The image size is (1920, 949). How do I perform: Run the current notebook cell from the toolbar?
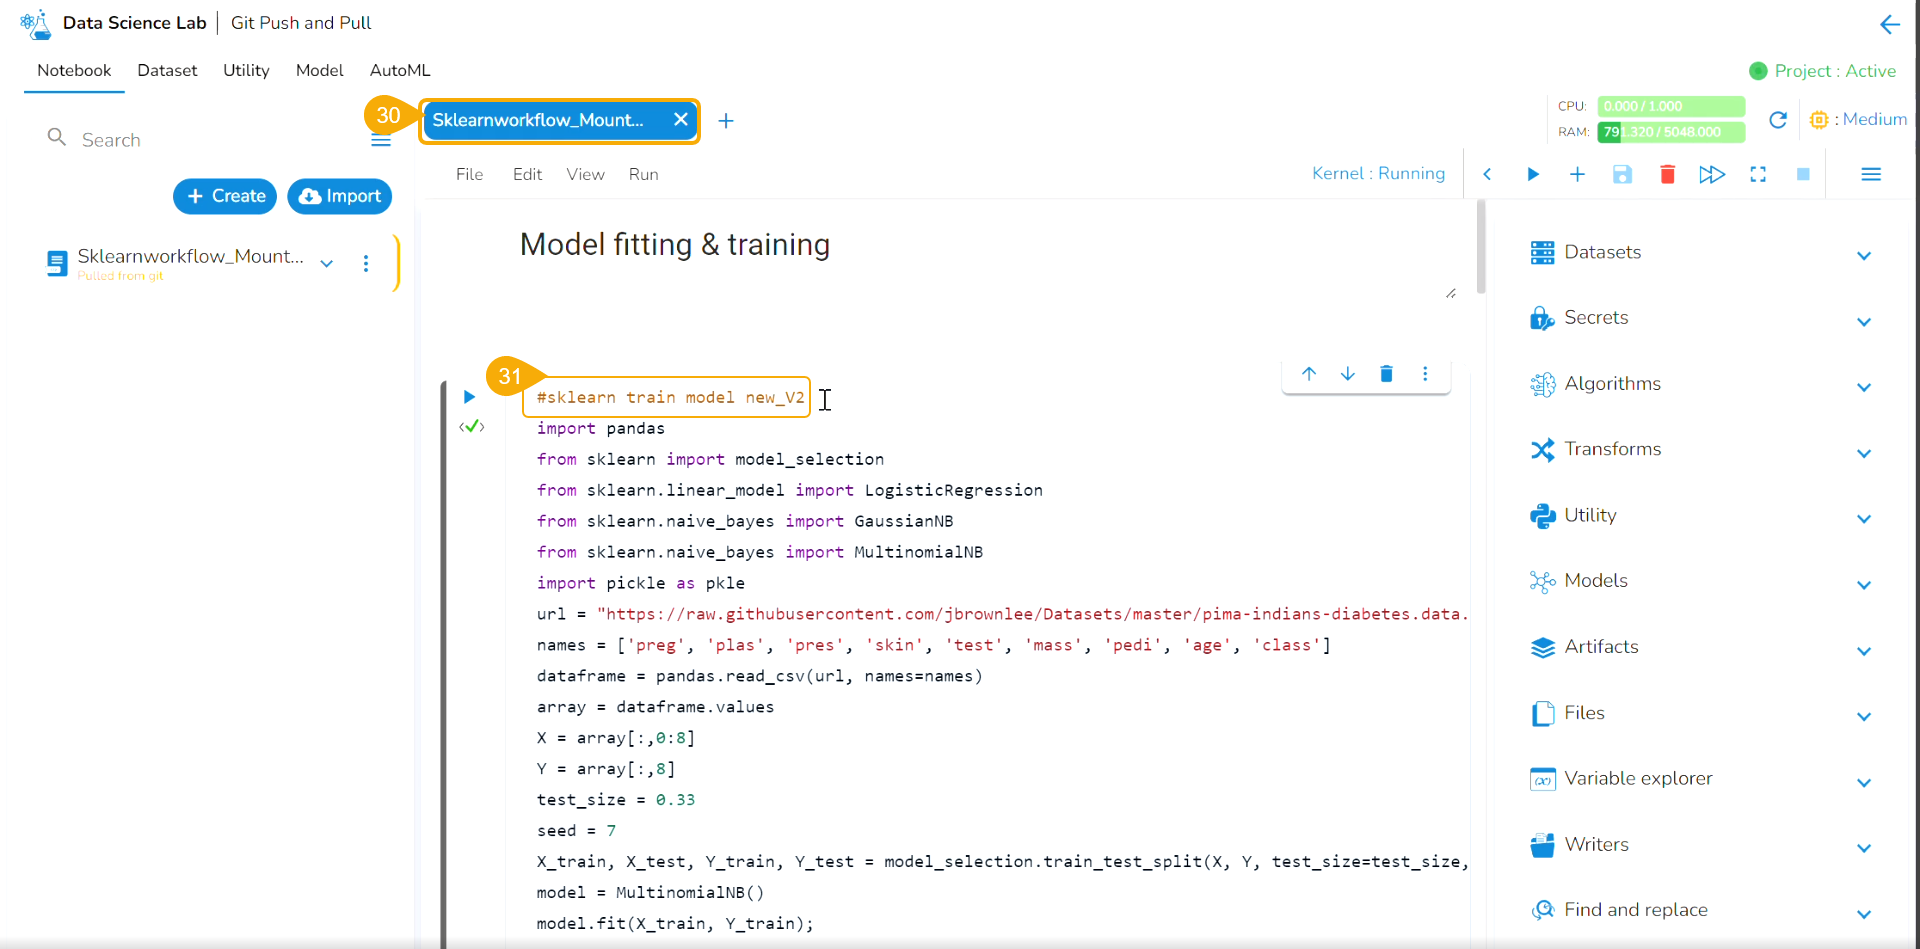click(x=1532, y=174)
